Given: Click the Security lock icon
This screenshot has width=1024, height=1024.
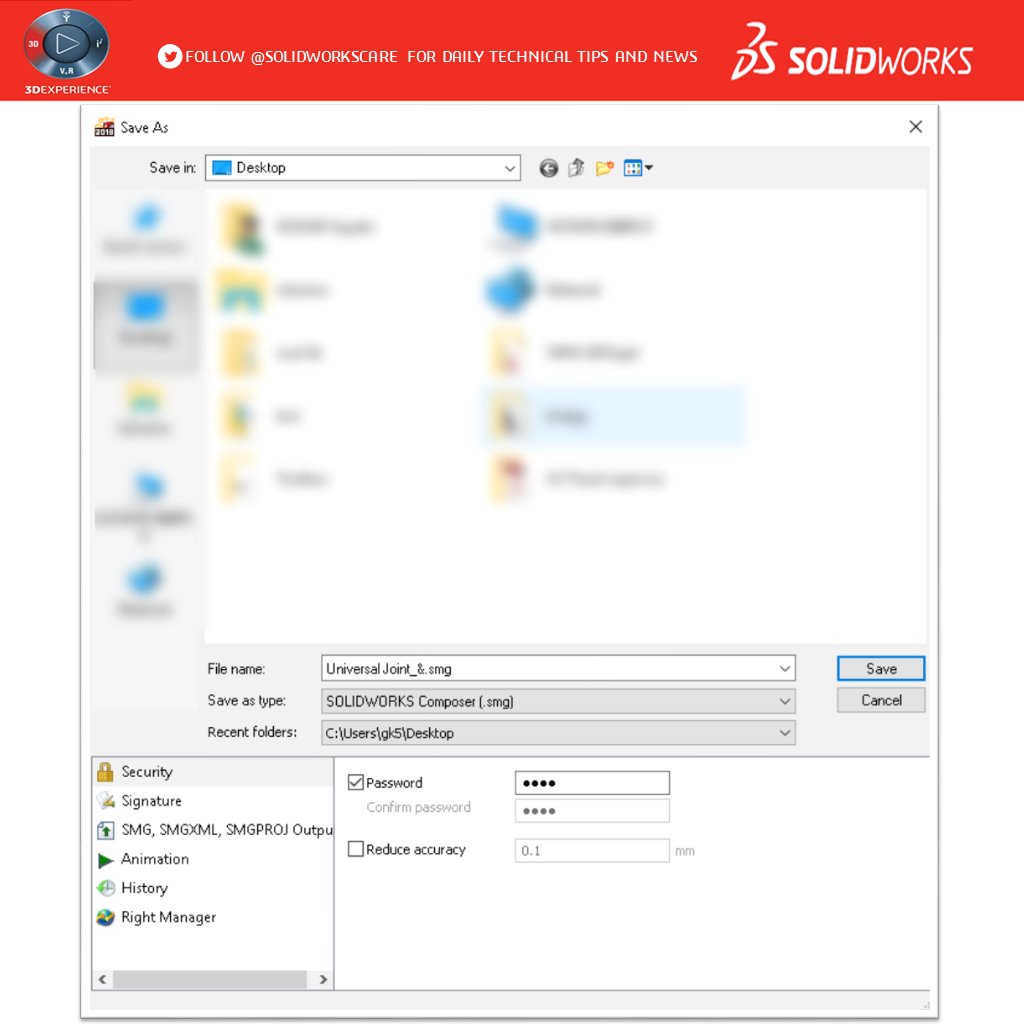Looking at the screenshot, I should pos(105,772).
